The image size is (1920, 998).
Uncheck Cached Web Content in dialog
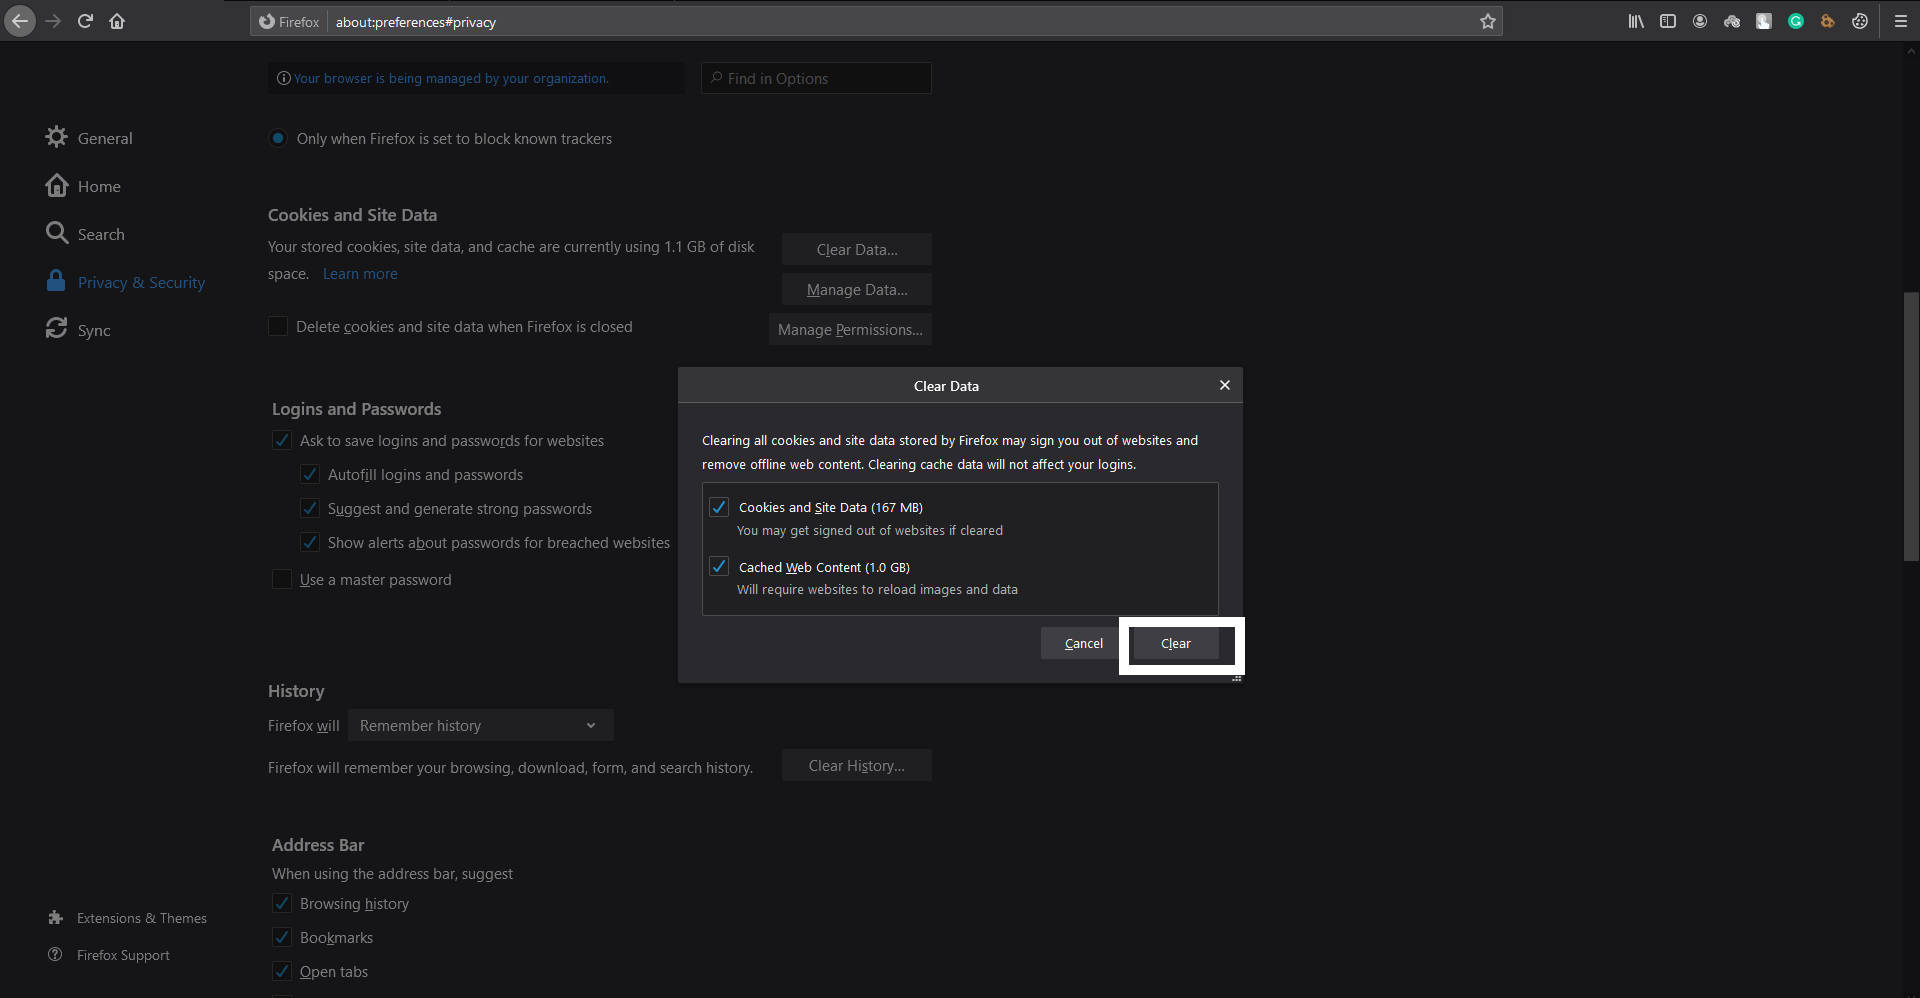click(x=719, y=566)
